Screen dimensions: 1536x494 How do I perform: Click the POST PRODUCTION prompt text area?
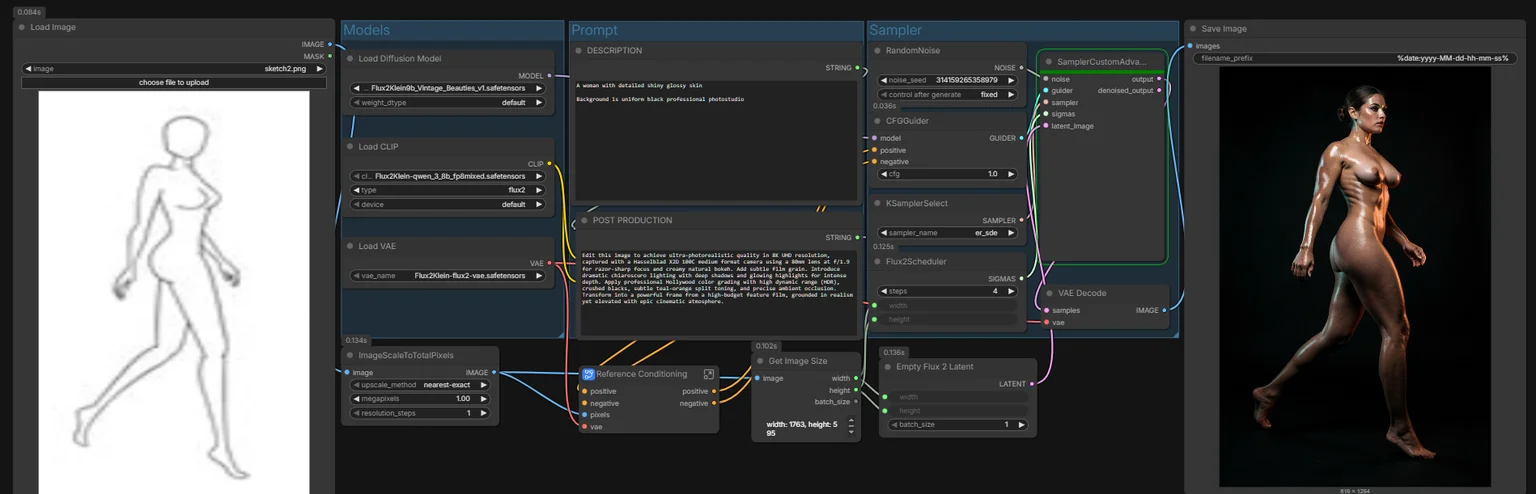tap(717, 291)
